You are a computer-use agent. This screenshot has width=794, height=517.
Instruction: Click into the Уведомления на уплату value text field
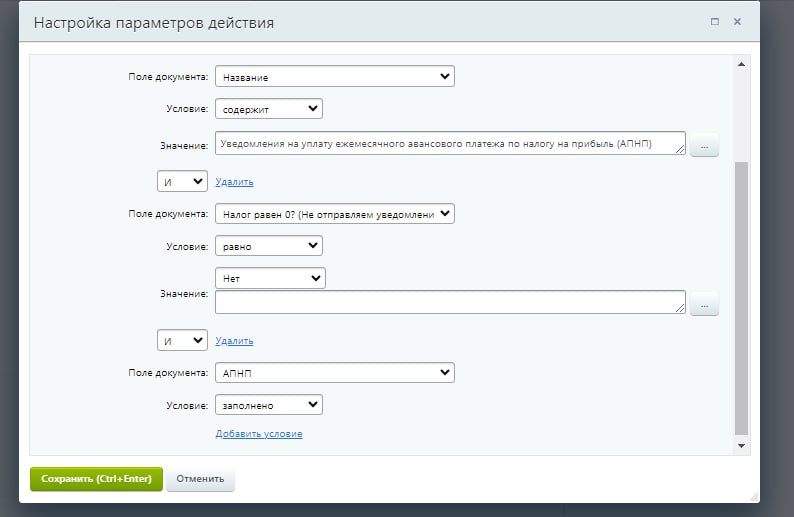(450, 144)
